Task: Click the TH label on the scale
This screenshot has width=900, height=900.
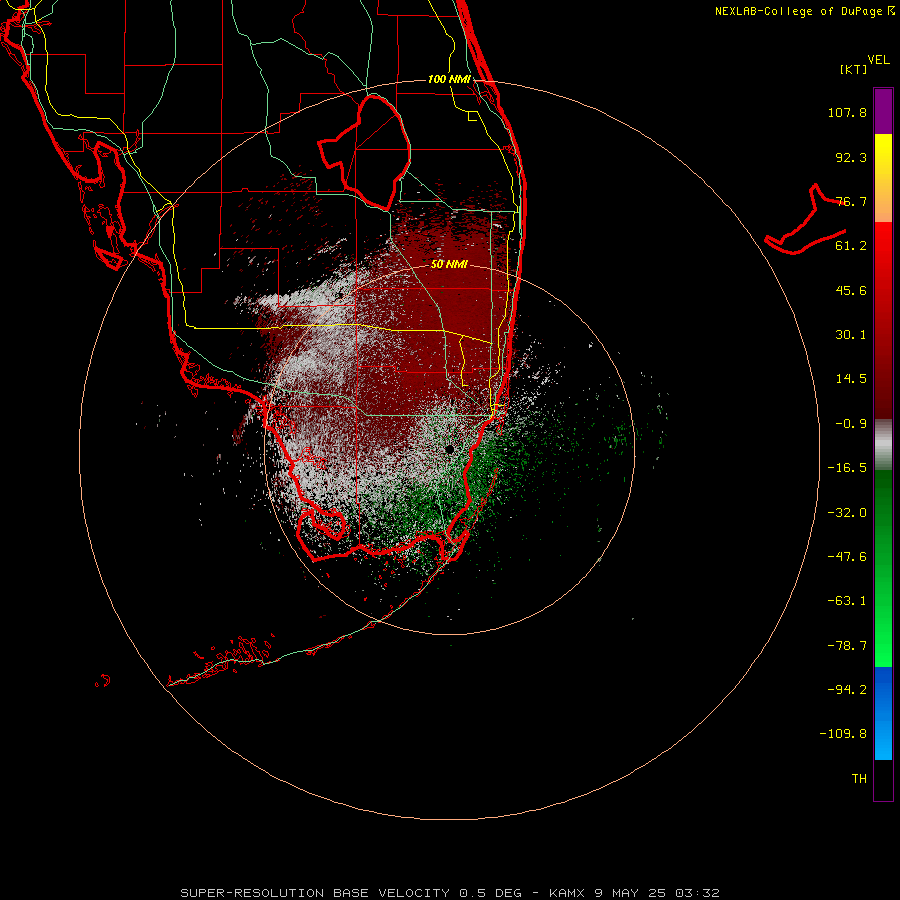Action: 859,779
